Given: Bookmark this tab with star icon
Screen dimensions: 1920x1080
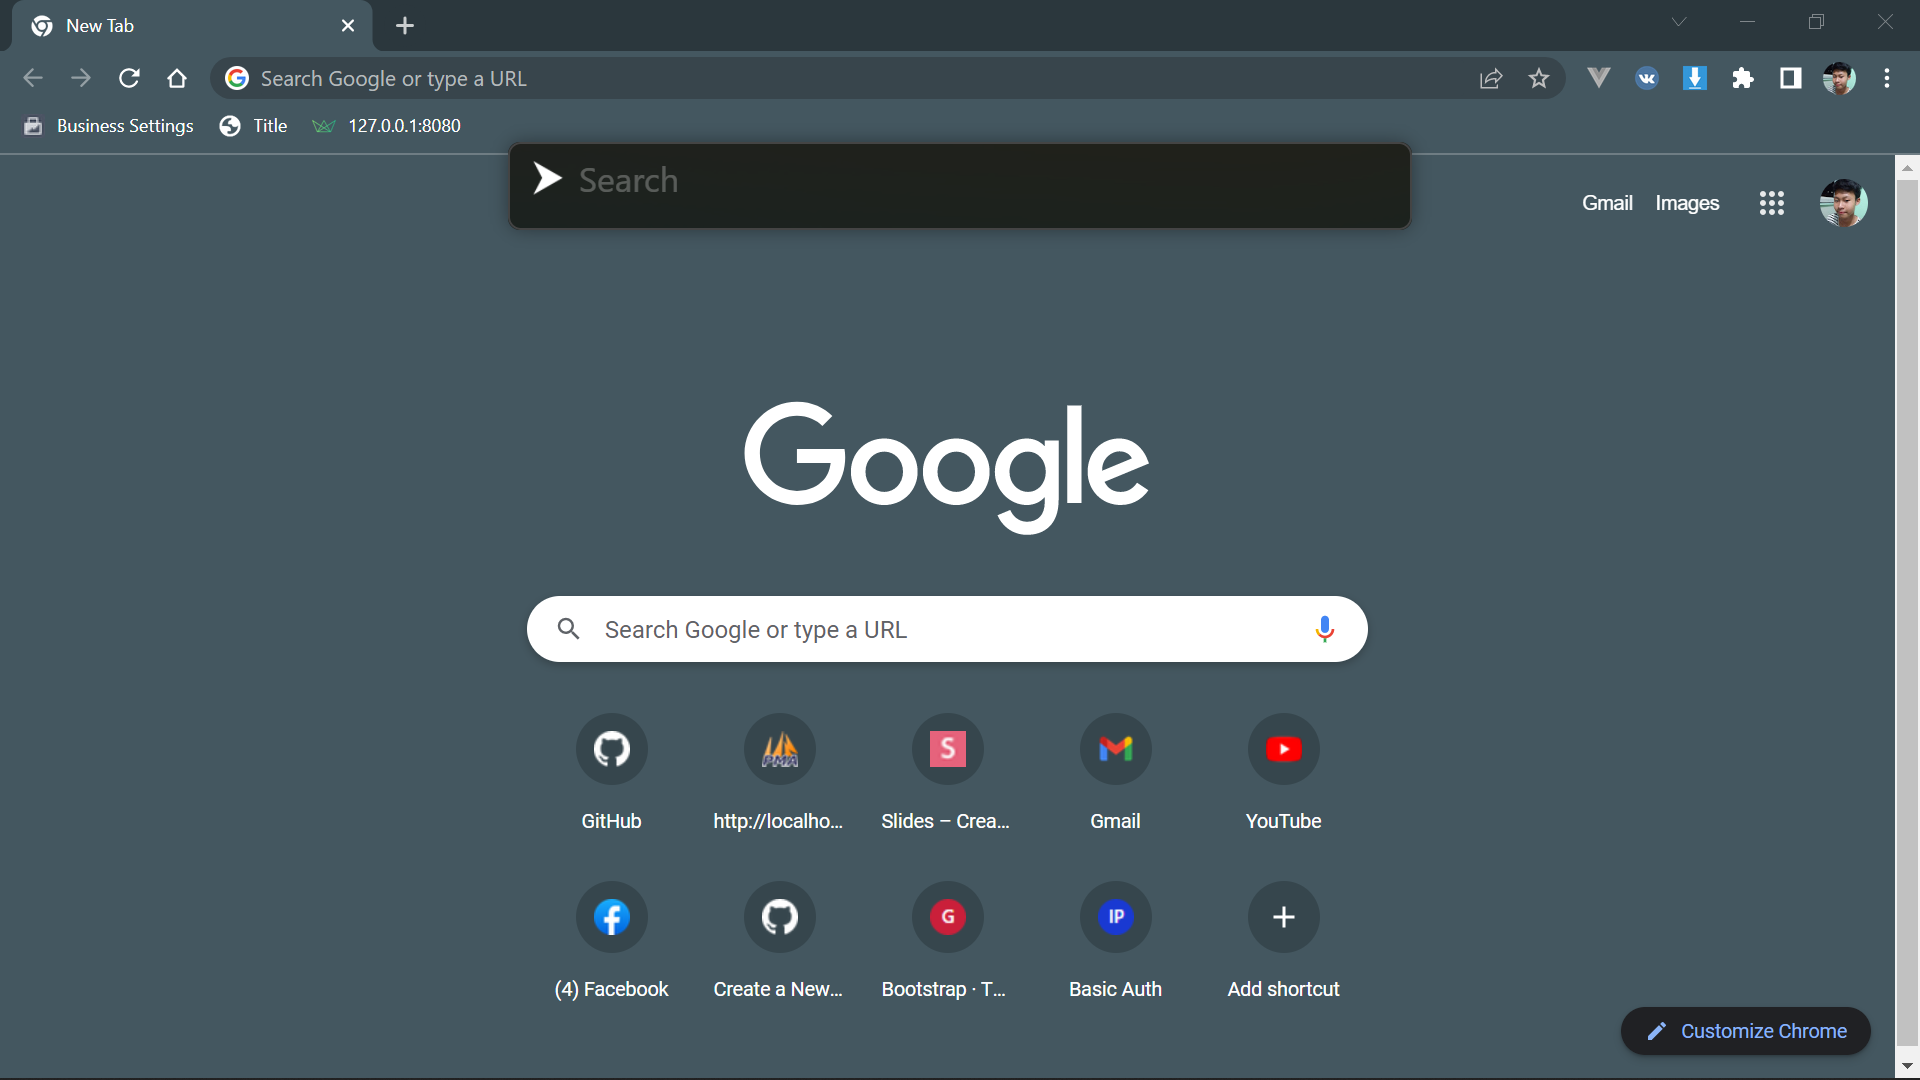Looking at the screenshot, I should pyautogui.click(x=1539, y=78).
